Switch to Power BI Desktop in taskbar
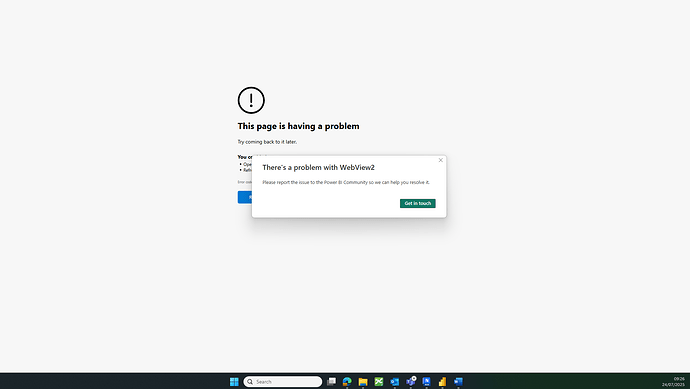Viewport: 690px width, 389px height. pyautogui.click(x=442, y=382)
